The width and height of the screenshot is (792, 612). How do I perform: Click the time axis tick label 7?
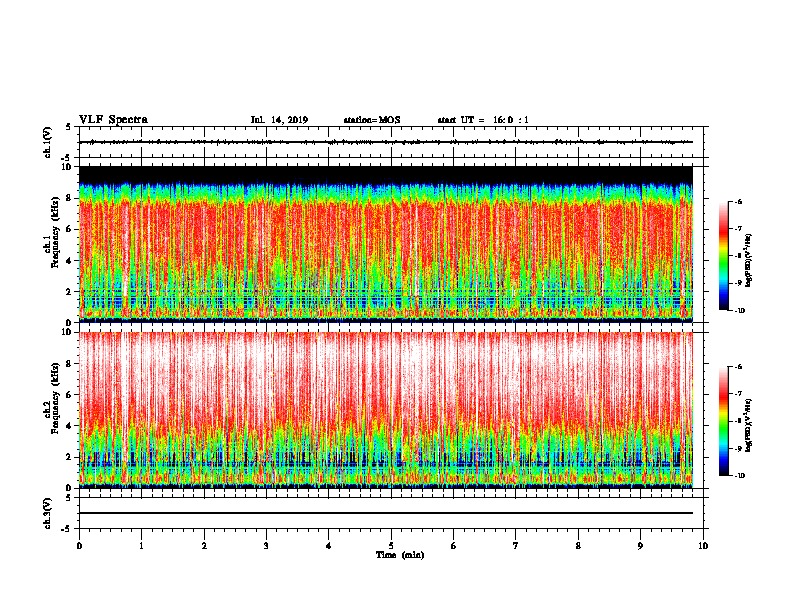click(x=516, y=546)
